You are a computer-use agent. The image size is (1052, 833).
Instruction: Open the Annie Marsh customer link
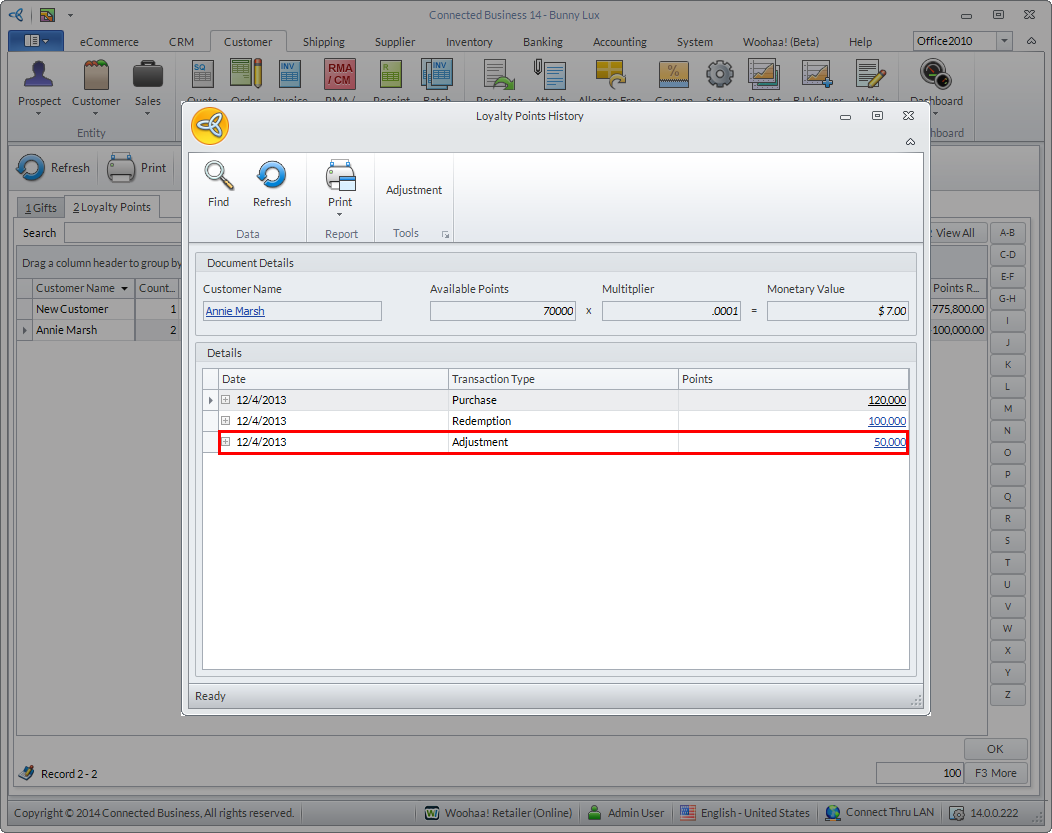(x=235, y=311)
